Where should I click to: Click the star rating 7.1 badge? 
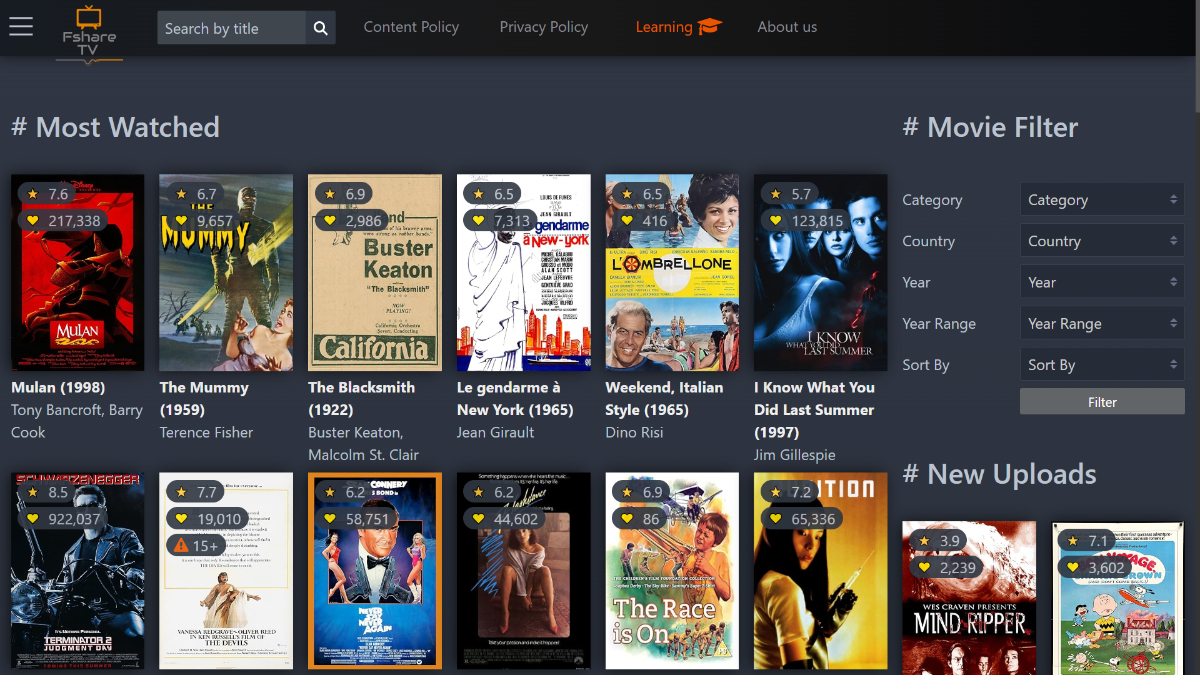1089,541
